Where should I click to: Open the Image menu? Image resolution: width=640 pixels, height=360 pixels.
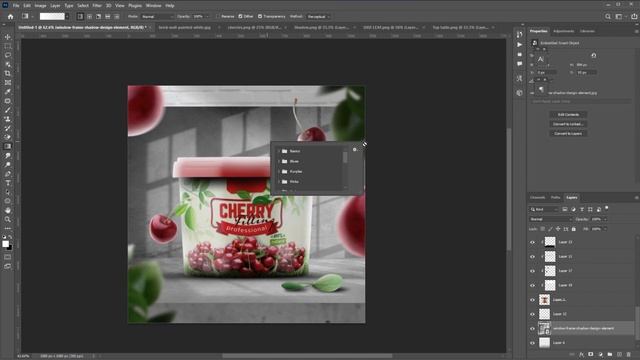coord(40,6)
